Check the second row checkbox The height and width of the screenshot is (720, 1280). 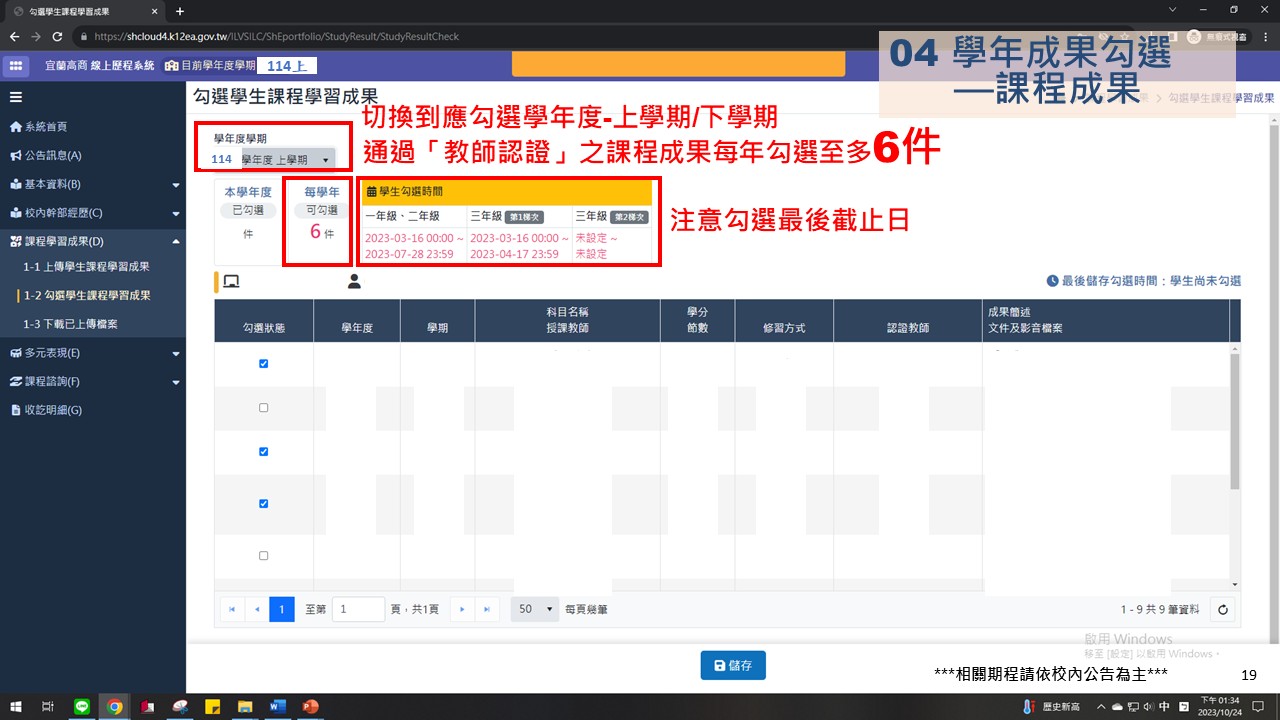[264, 408]
